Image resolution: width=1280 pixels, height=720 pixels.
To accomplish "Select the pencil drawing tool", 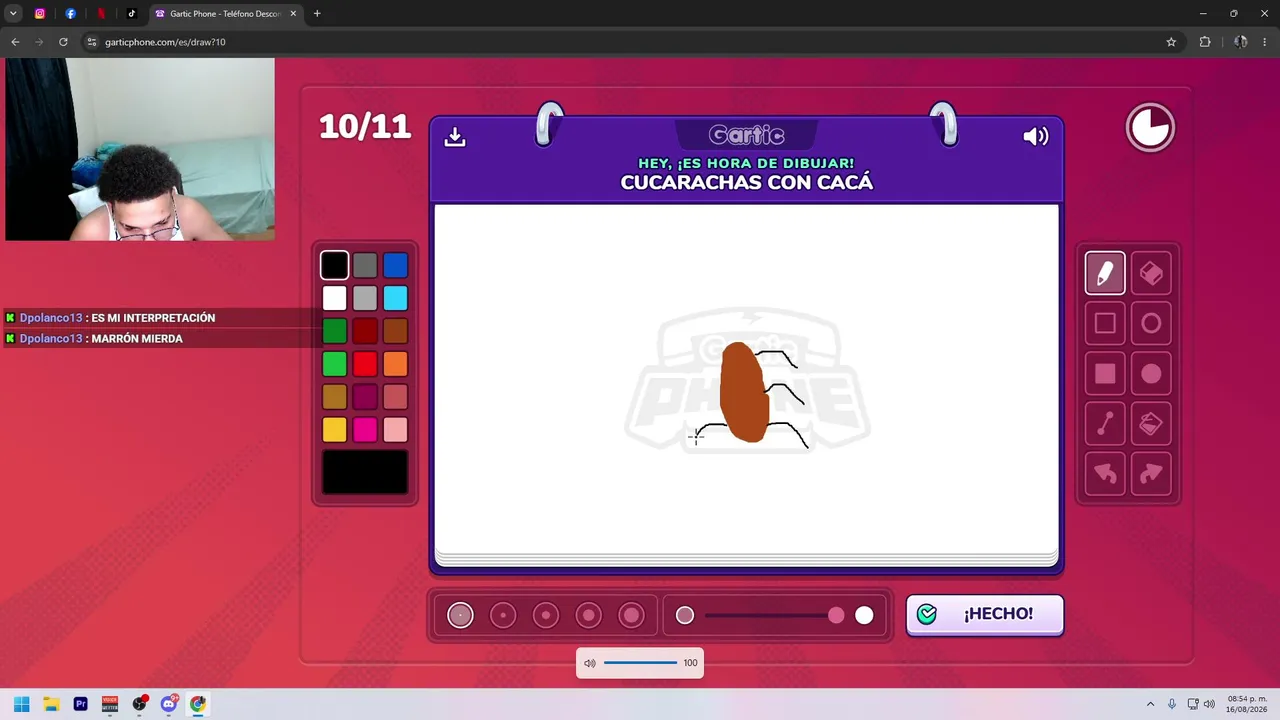I will pyautogui.click(x=1105, y=273).
